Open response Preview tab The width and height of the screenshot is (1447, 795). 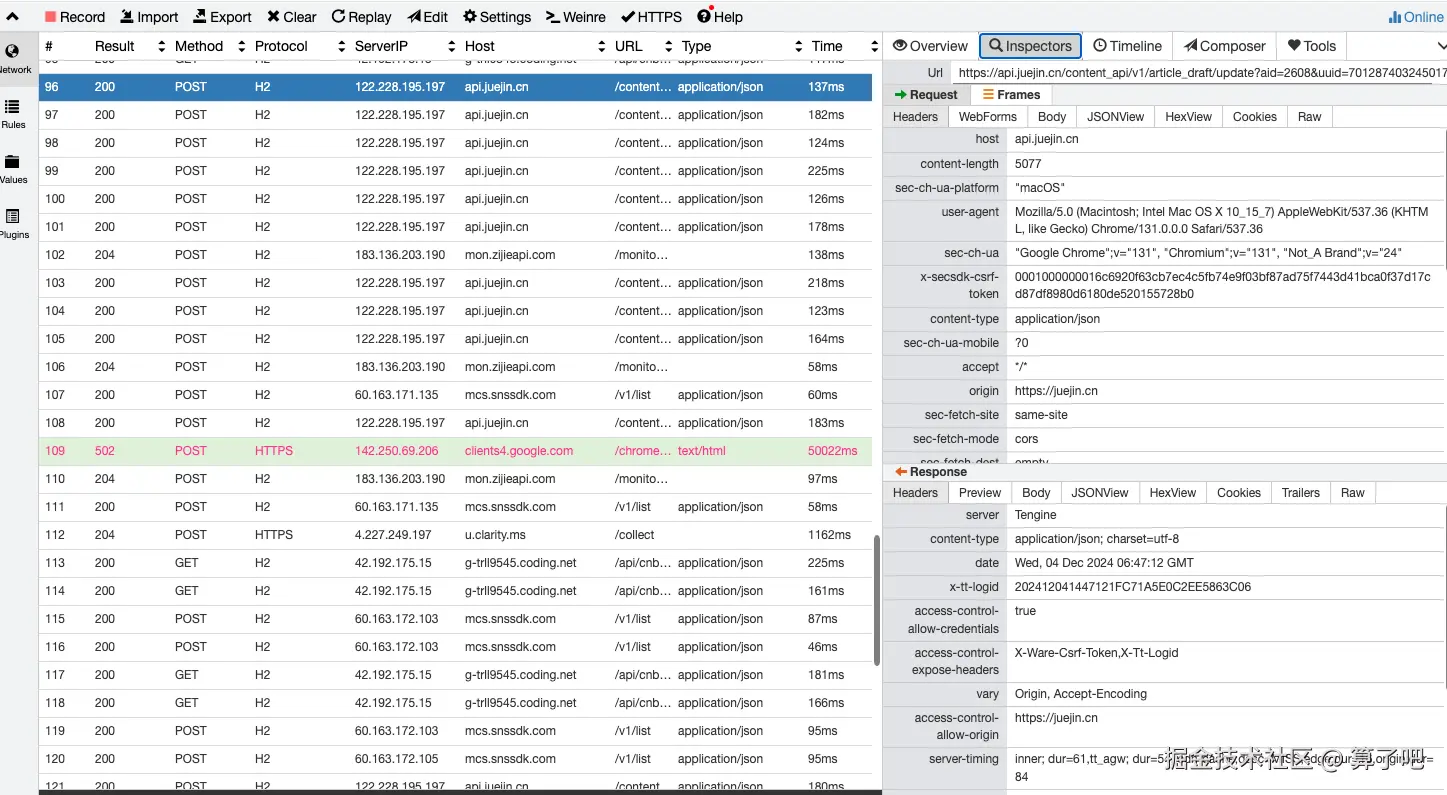[979, 493]
